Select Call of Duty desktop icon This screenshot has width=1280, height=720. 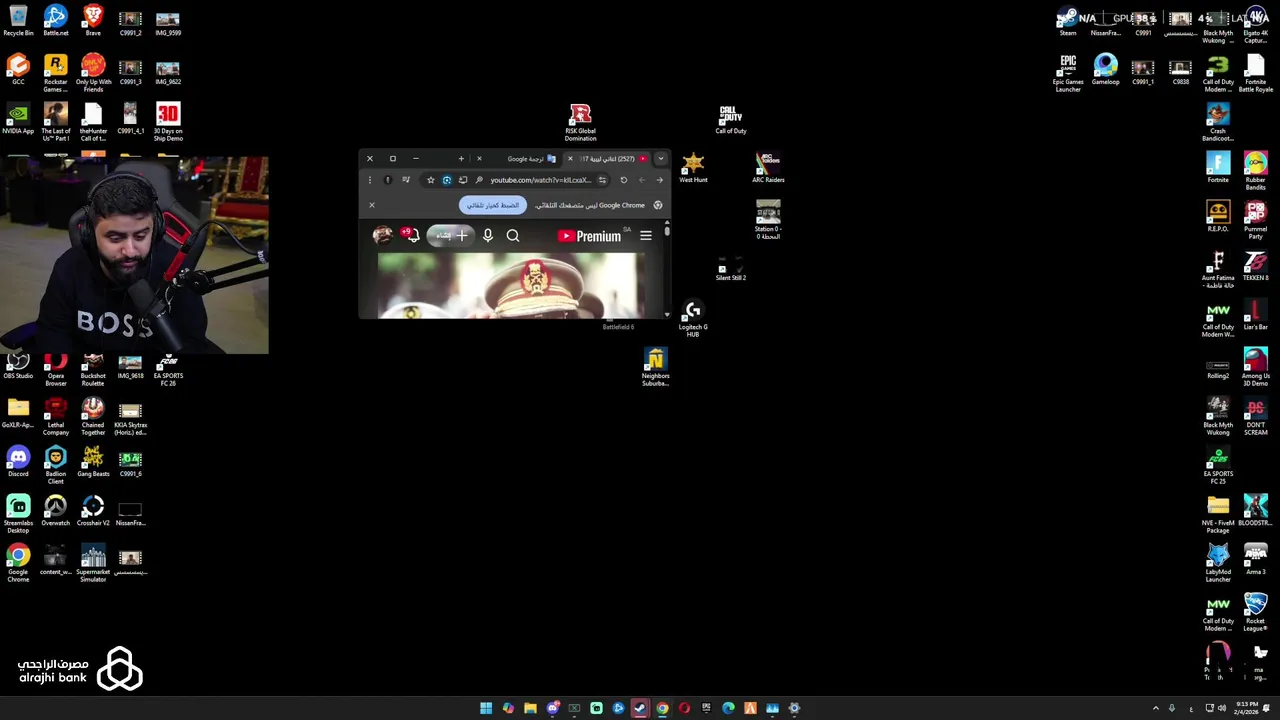click(731, 119)
